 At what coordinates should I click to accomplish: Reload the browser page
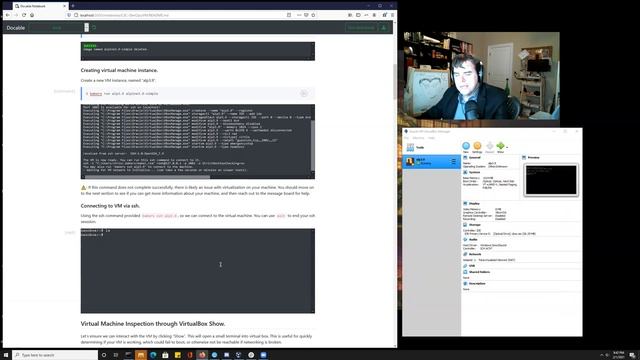pos(24,15)
